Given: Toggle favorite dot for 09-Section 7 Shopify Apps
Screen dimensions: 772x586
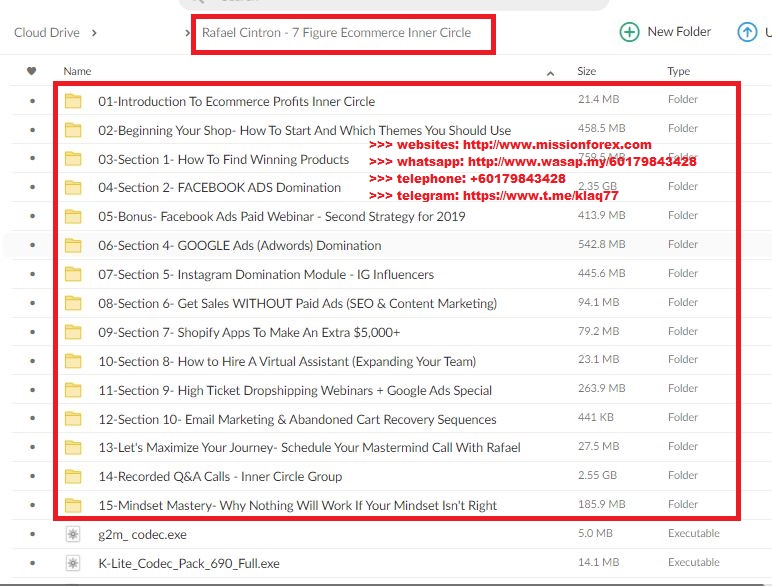Looking at the screenshot, I should (x=32, y=332).
